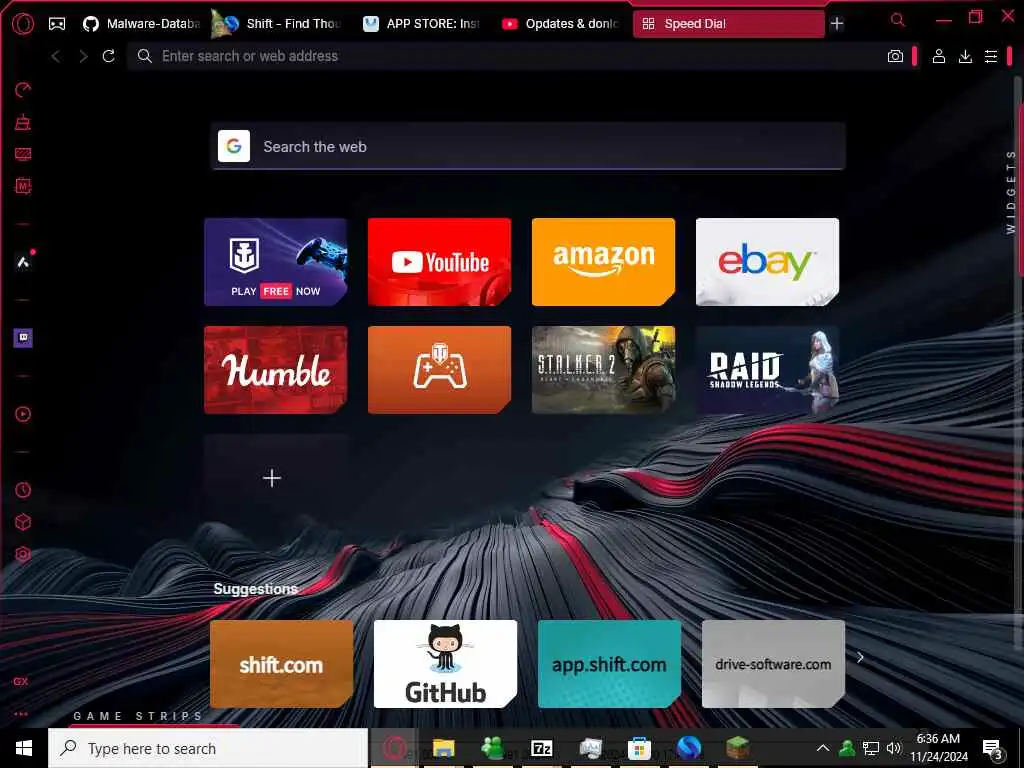Open Microsoft Store from taskbar

[x=639, y=748]
